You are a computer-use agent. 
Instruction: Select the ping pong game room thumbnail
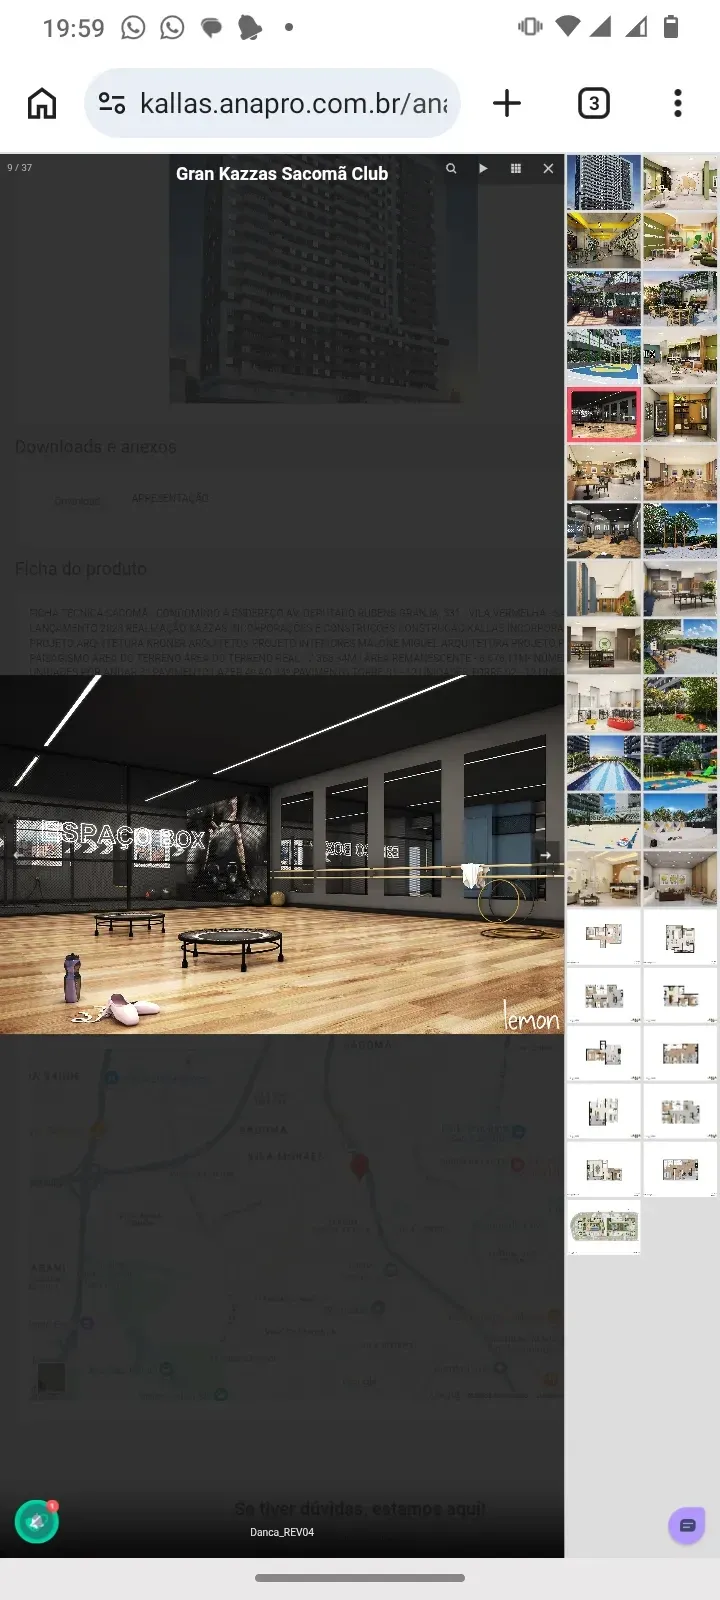pos(680,588)
